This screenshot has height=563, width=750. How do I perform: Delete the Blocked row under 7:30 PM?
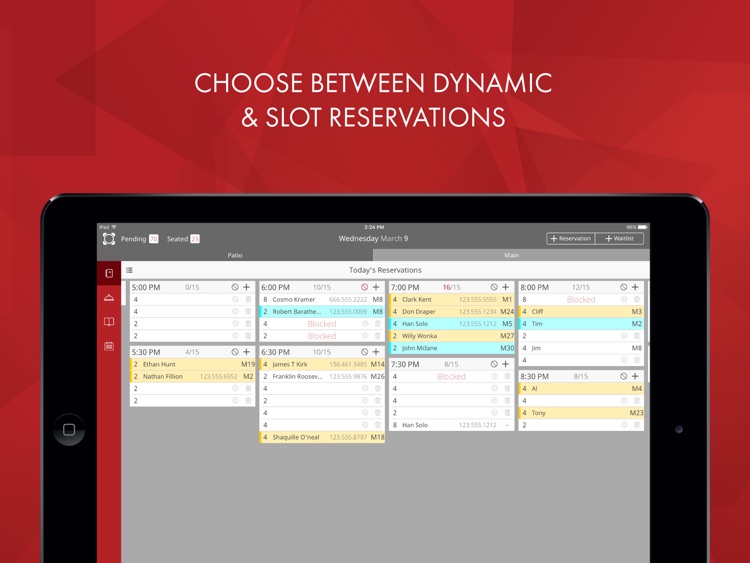click(507, 376)
